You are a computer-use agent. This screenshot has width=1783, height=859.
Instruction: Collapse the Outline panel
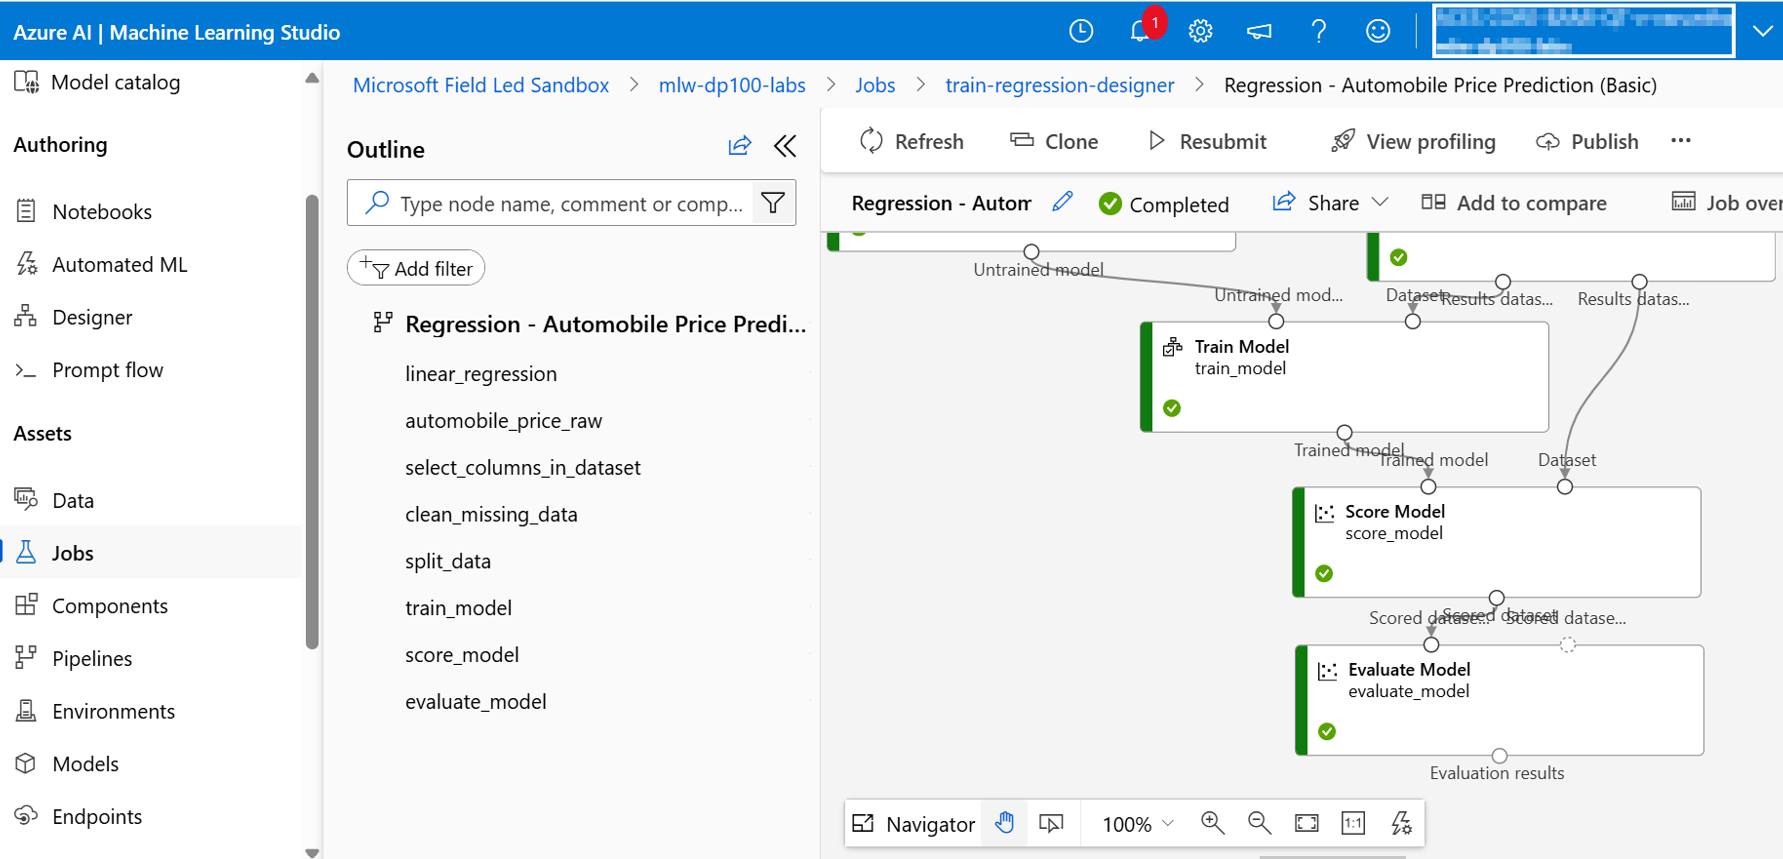point(785,147)
